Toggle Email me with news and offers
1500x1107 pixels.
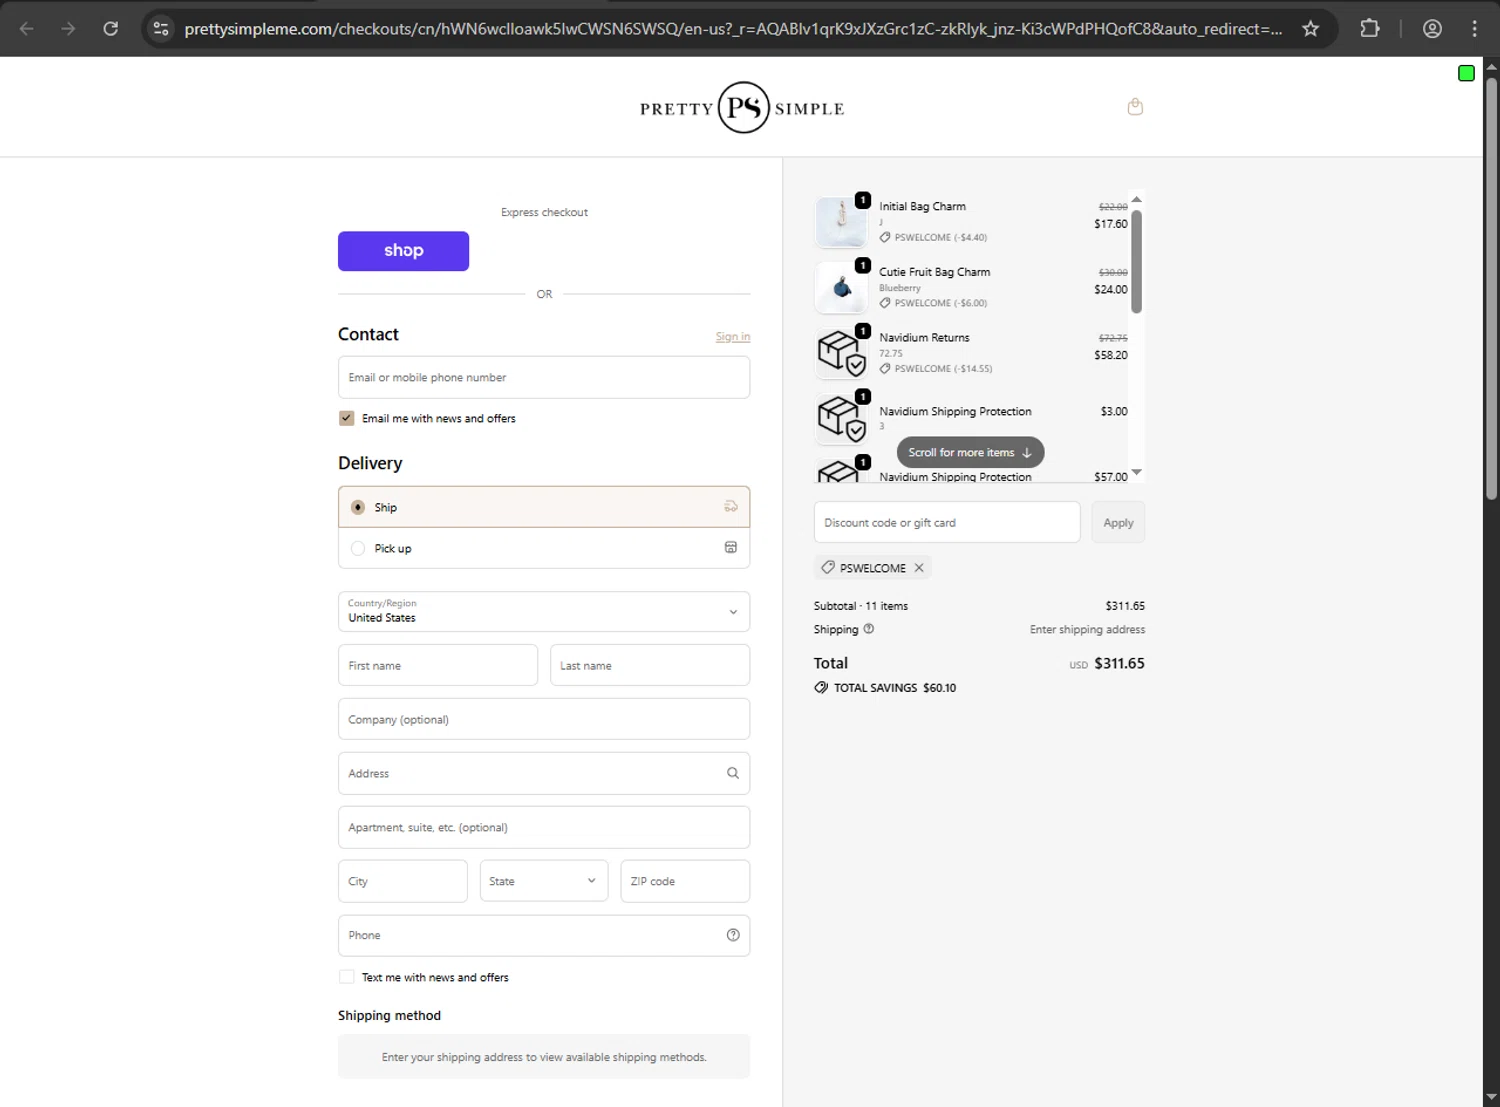[346, 418]
